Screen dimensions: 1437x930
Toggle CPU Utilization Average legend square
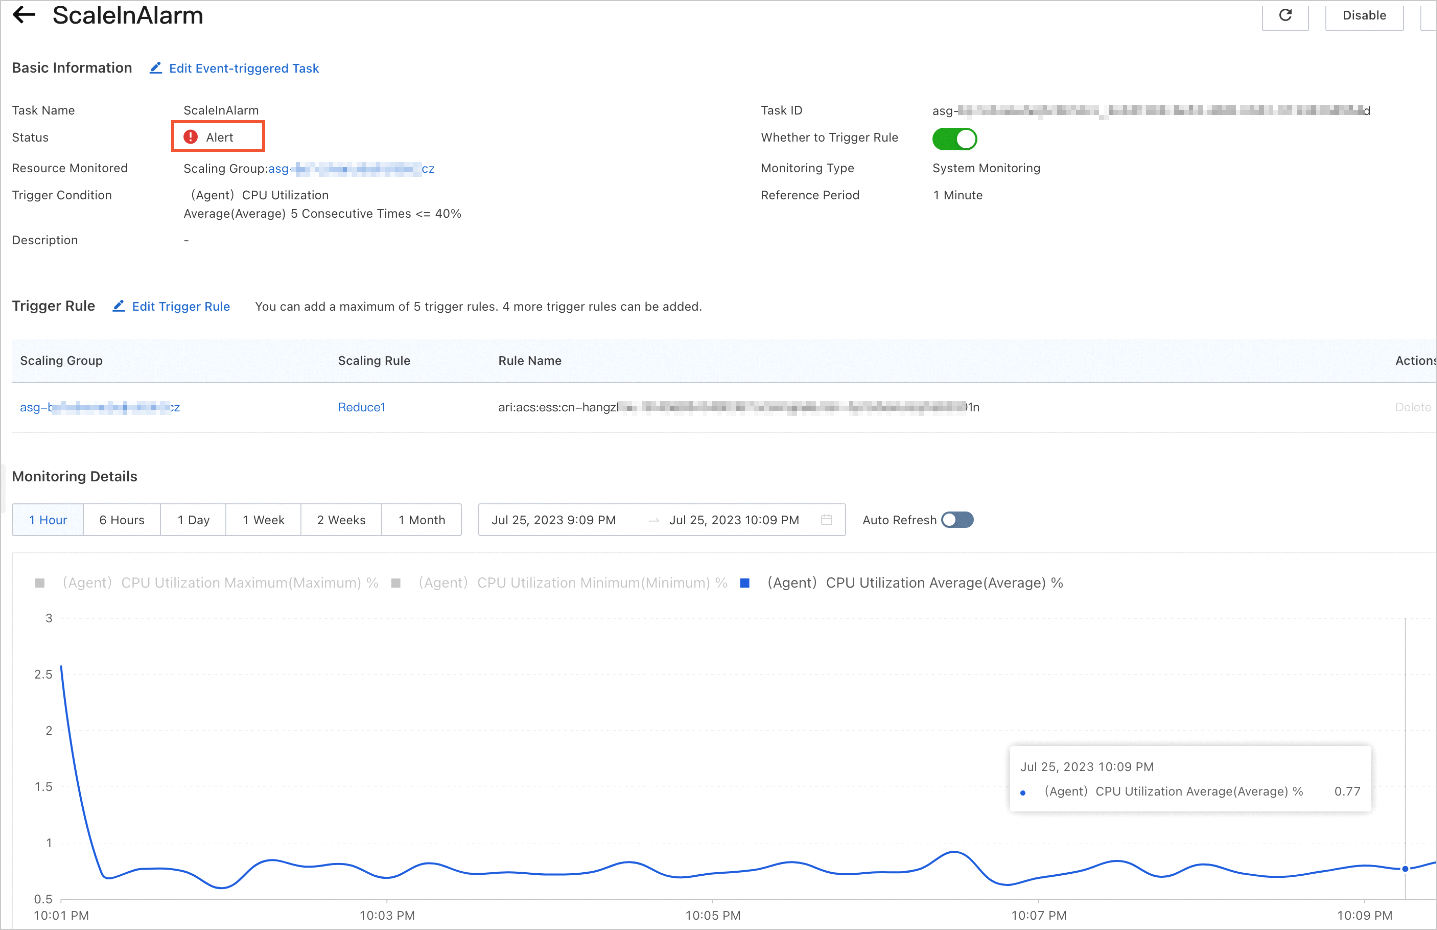click(x=744, y=583)
